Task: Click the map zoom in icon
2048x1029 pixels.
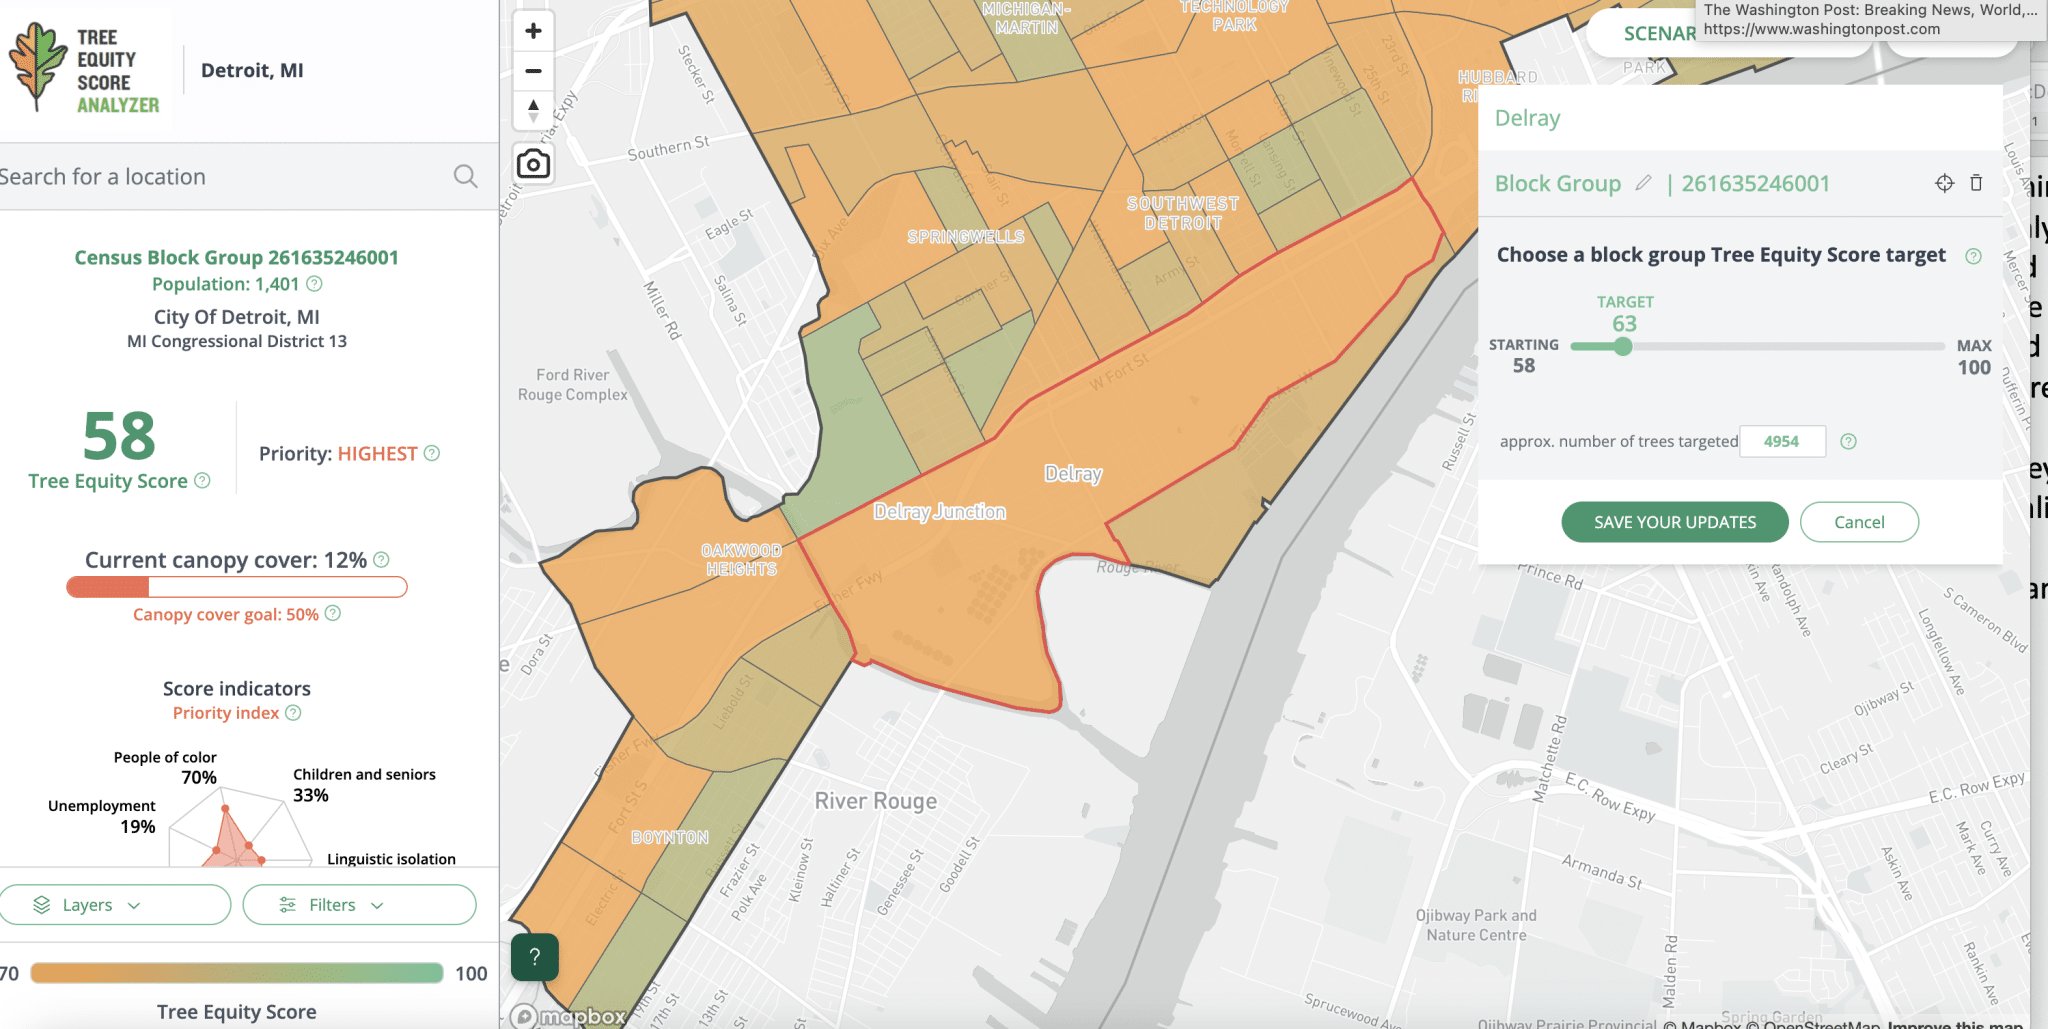Action: (x=533, y=30)
